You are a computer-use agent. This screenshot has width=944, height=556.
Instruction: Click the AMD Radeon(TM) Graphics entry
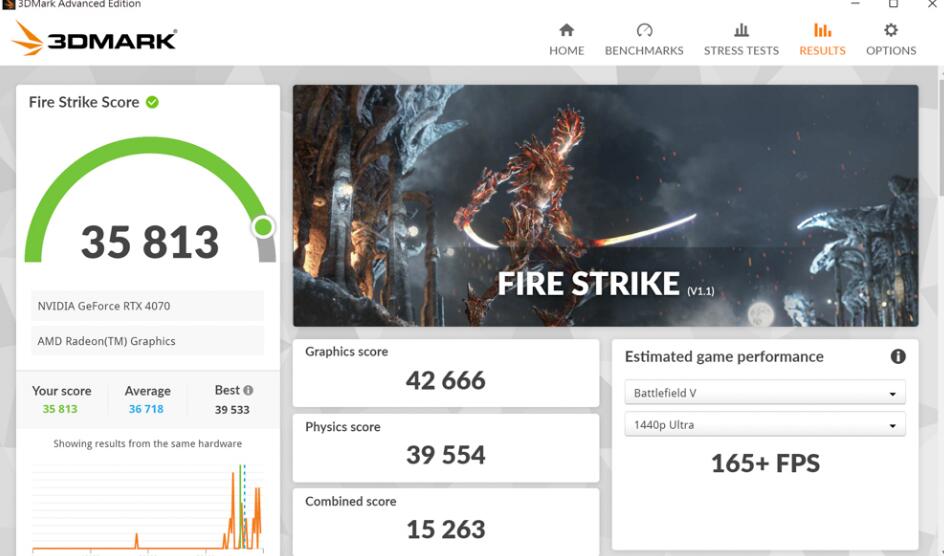pyautogui.click(x=148, y=341)
